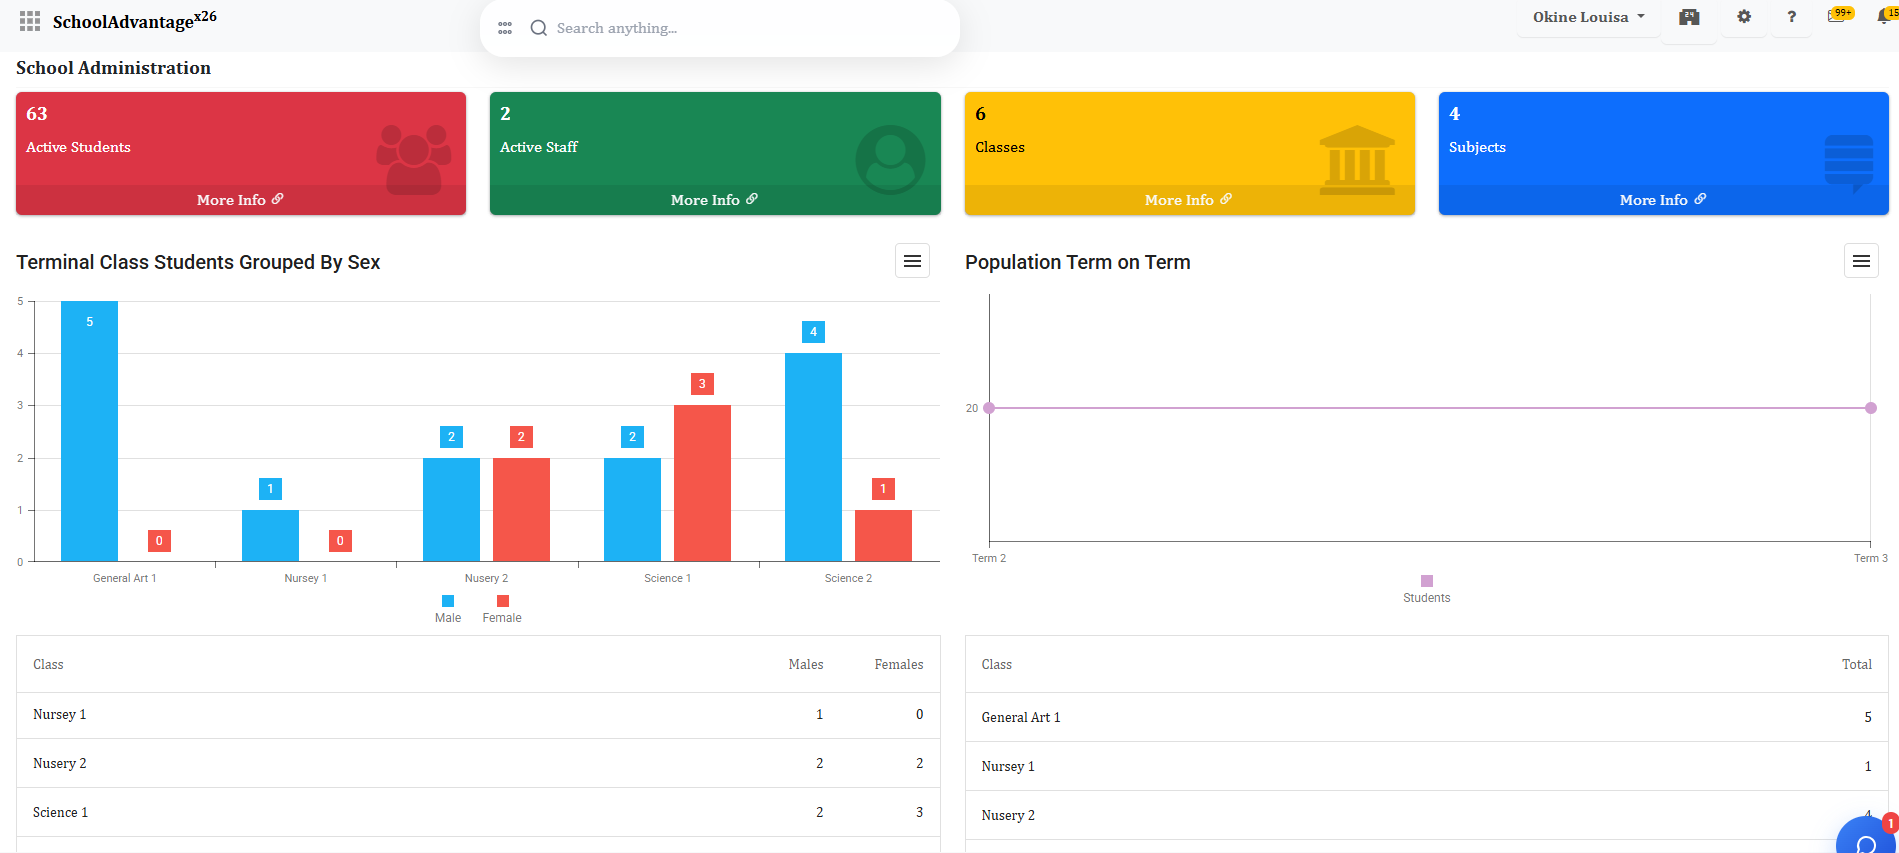Click the Active Students label
The width and height of the screenshot is (1899, 853).
[x=78, y=147]
